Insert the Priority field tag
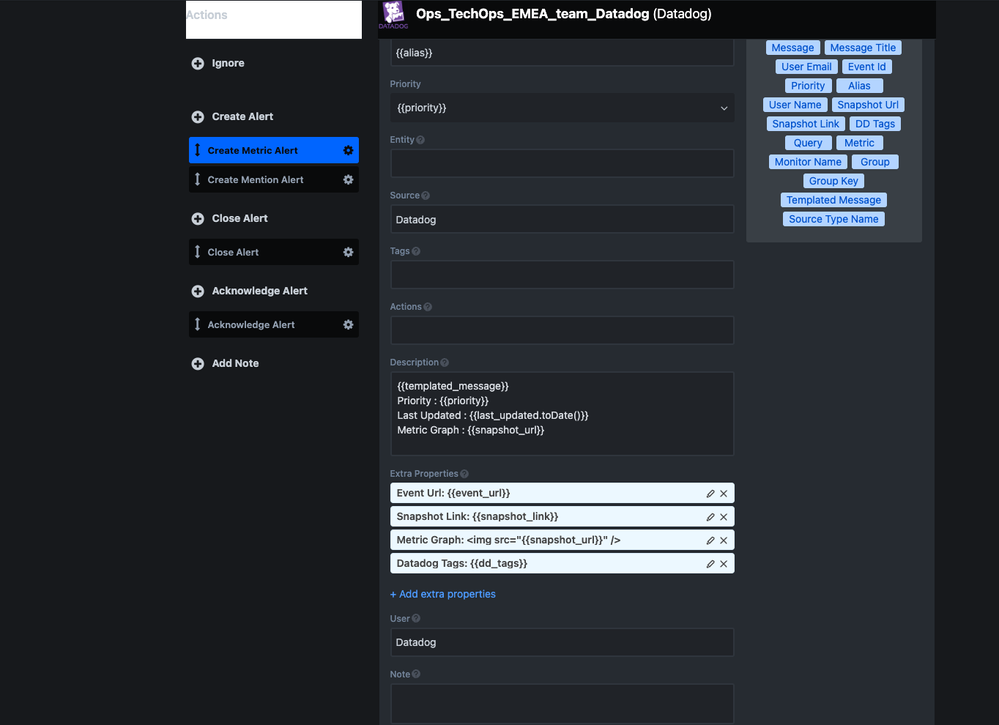This screenshot has height=725, width=999. tap(808, 86)
